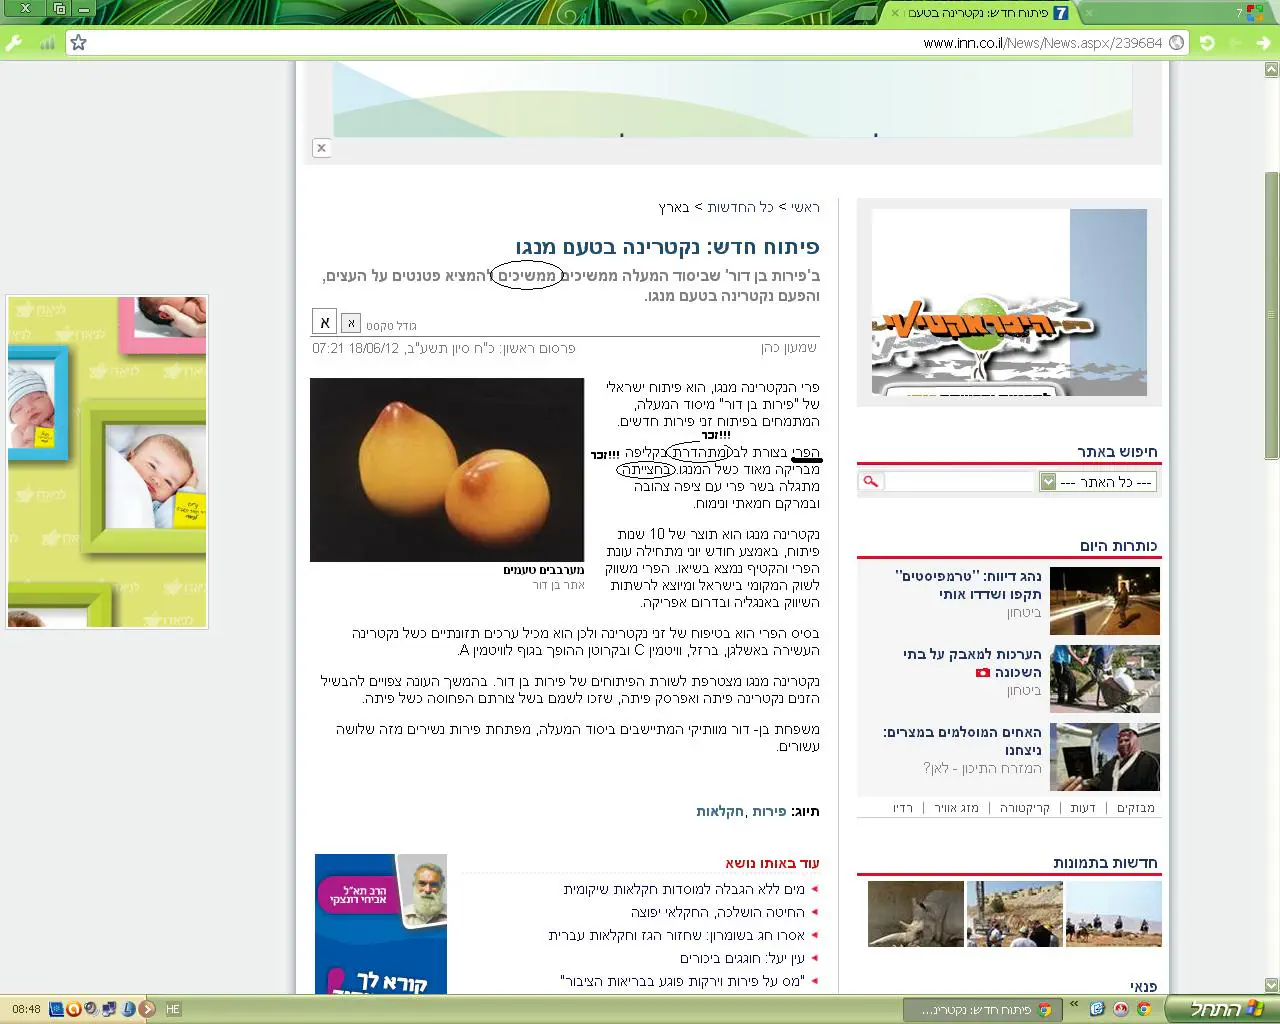Expand hidden system tray icons arrow

tap(147, 1009)
